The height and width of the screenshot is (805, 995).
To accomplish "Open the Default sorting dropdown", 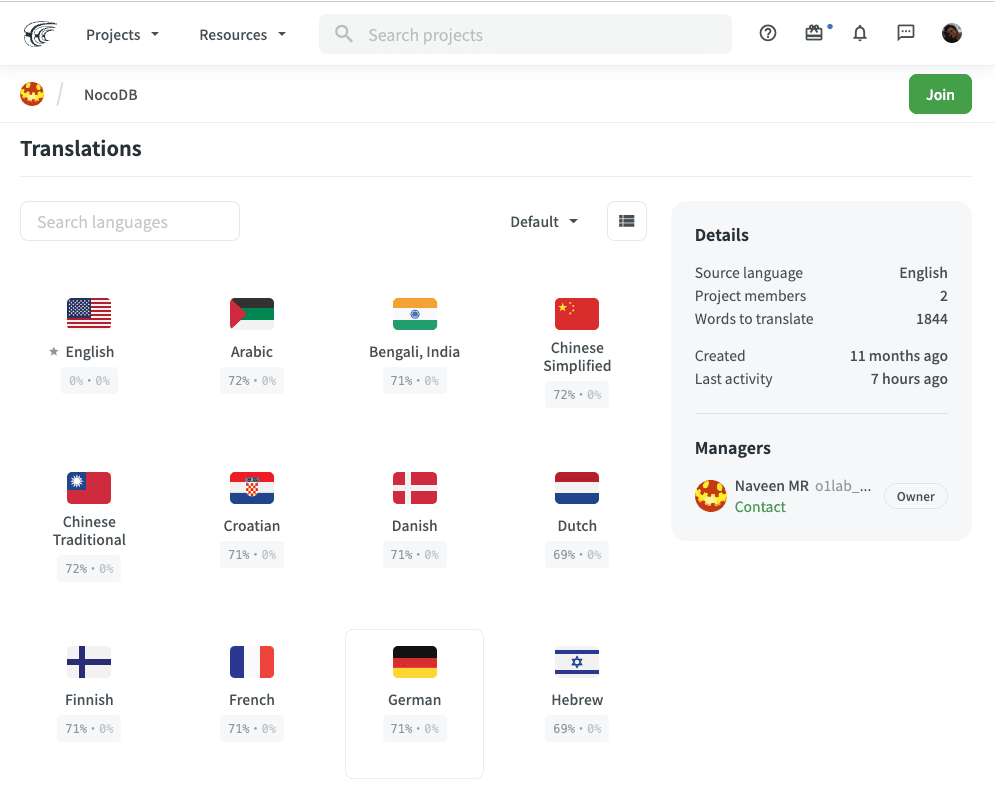I will pyautogui.click(x=543, y=221).
